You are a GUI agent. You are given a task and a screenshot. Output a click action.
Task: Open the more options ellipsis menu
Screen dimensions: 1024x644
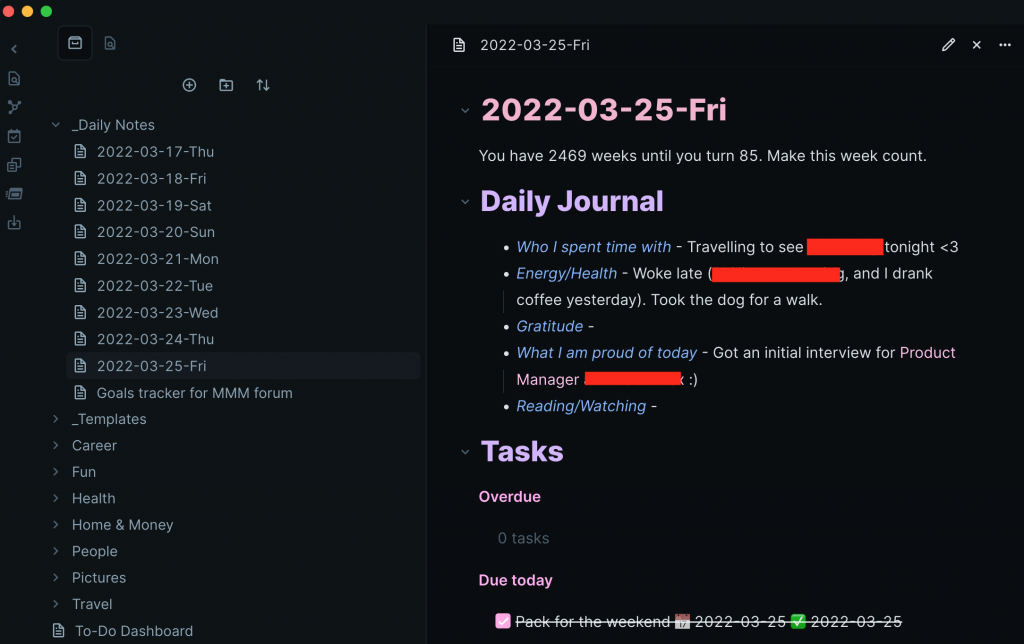(x=1004, y=44)
